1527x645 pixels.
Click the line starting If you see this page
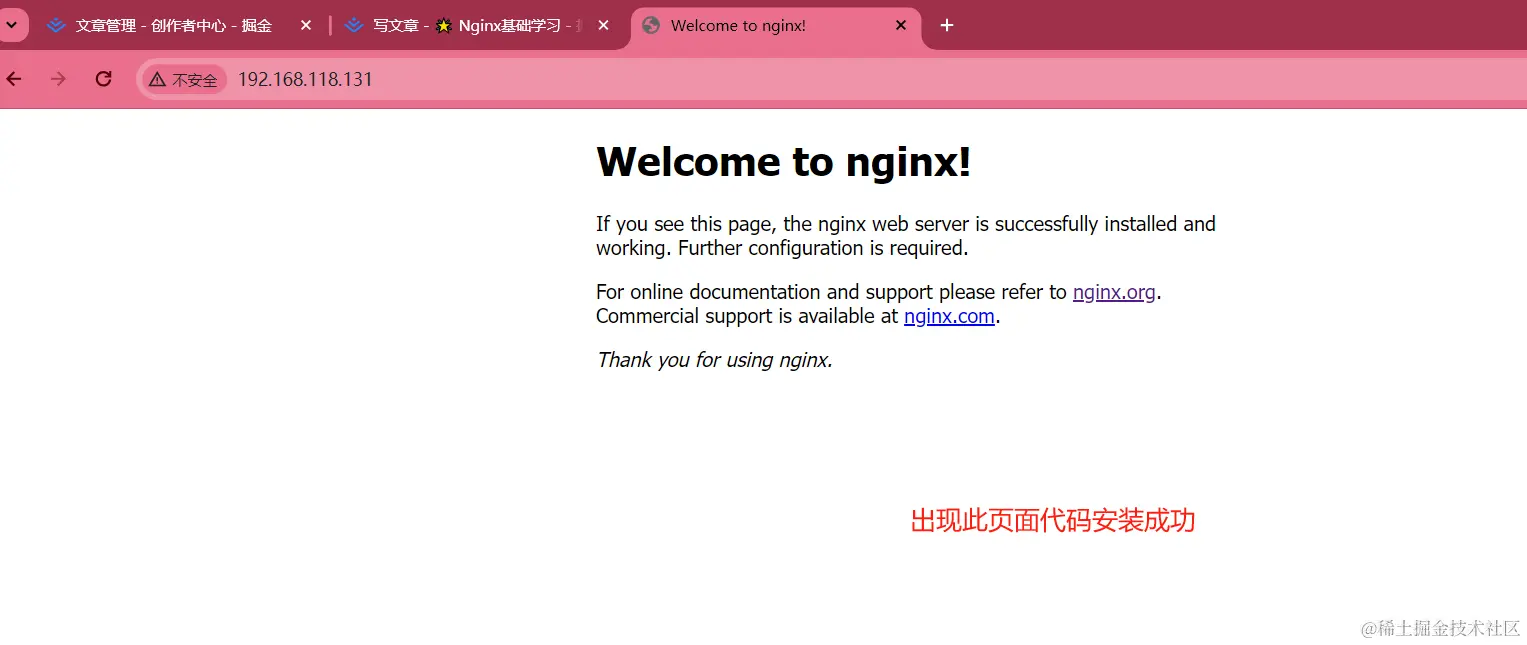point(906,224)
